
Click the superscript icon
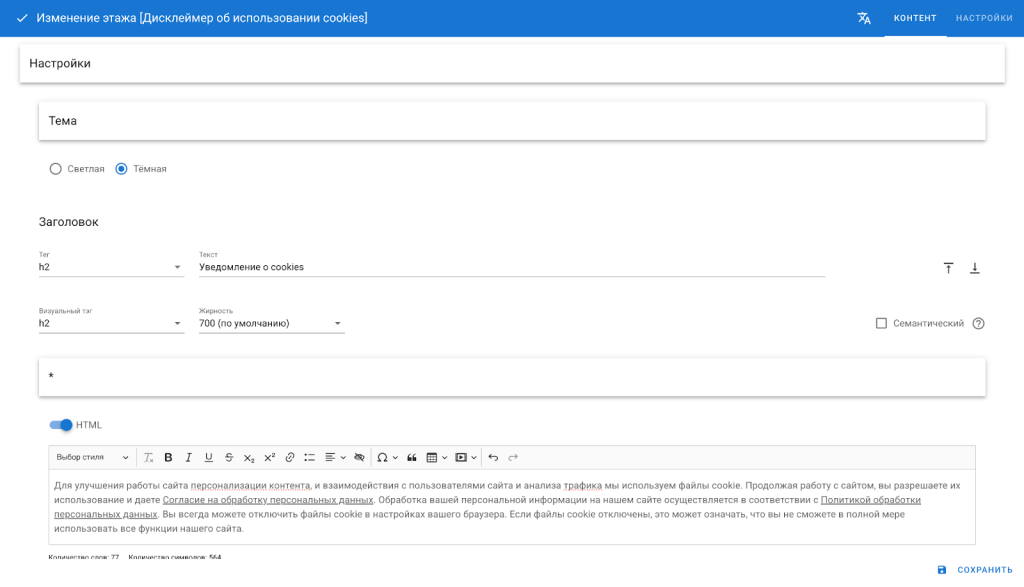[x=269, y=458]
